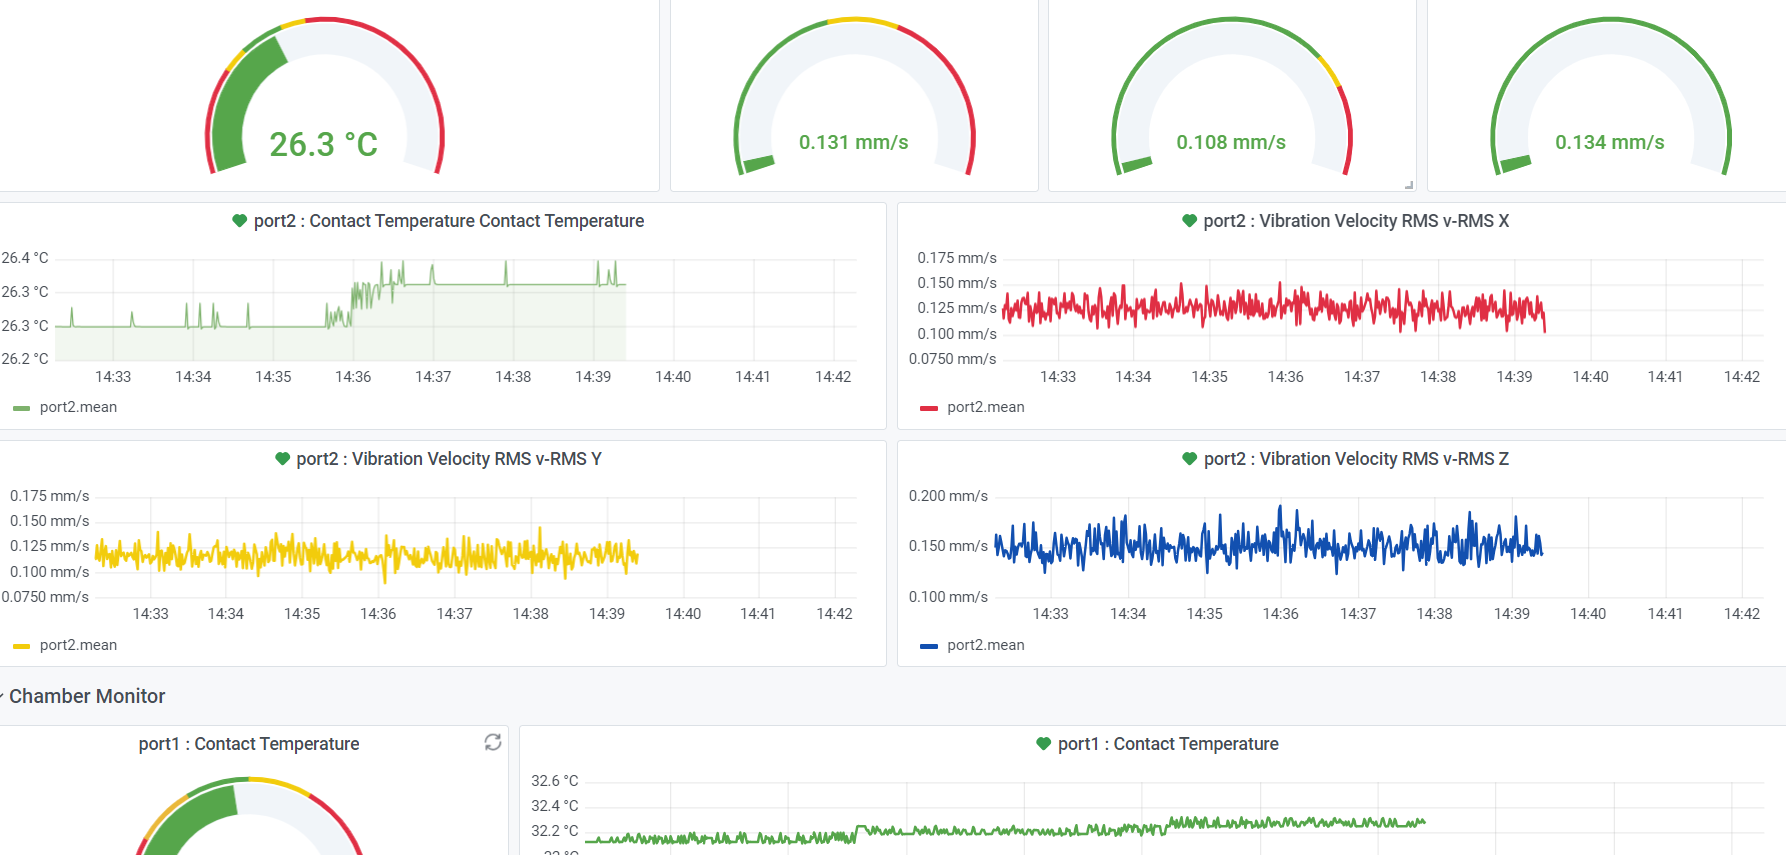Open port1 Contact Temperature gauge title menu
This screenshot has width=1786, height=855.
tap(249, 744)
